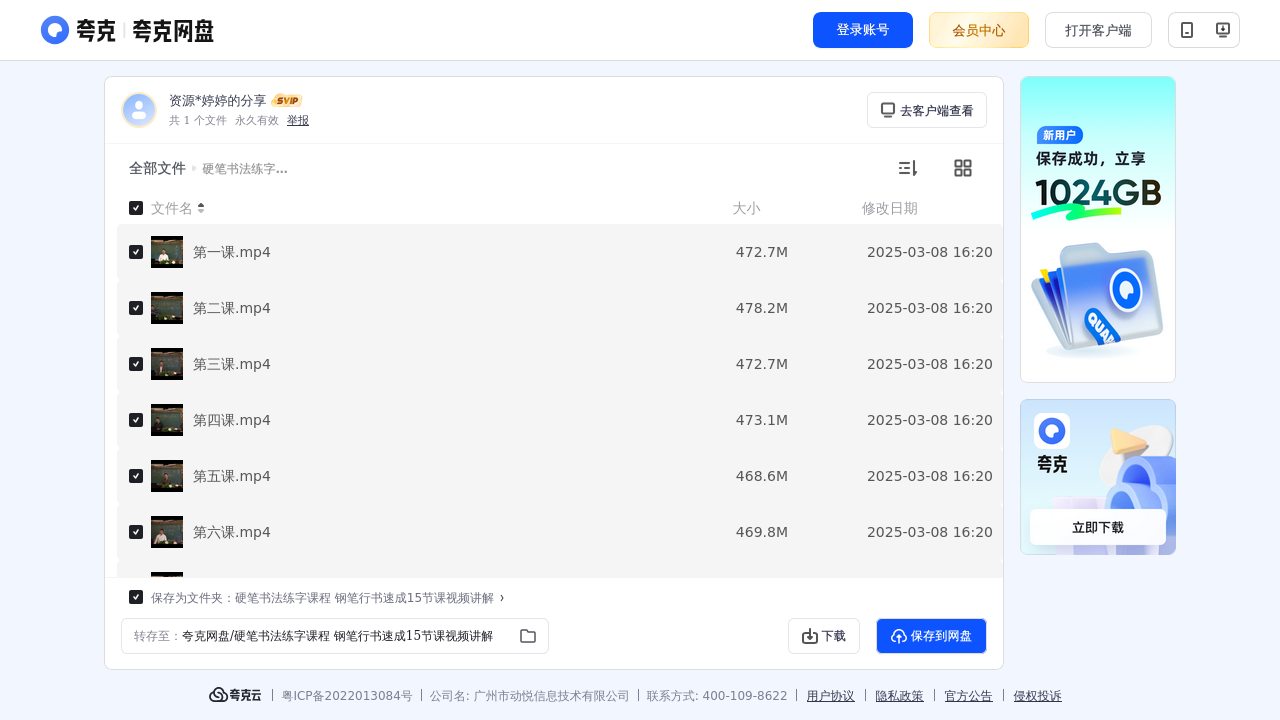This screenshot has width=1280, height=720.
Task: Click 资源*婷婷的分享 sharer name
Action: click(x=218, y=101)
